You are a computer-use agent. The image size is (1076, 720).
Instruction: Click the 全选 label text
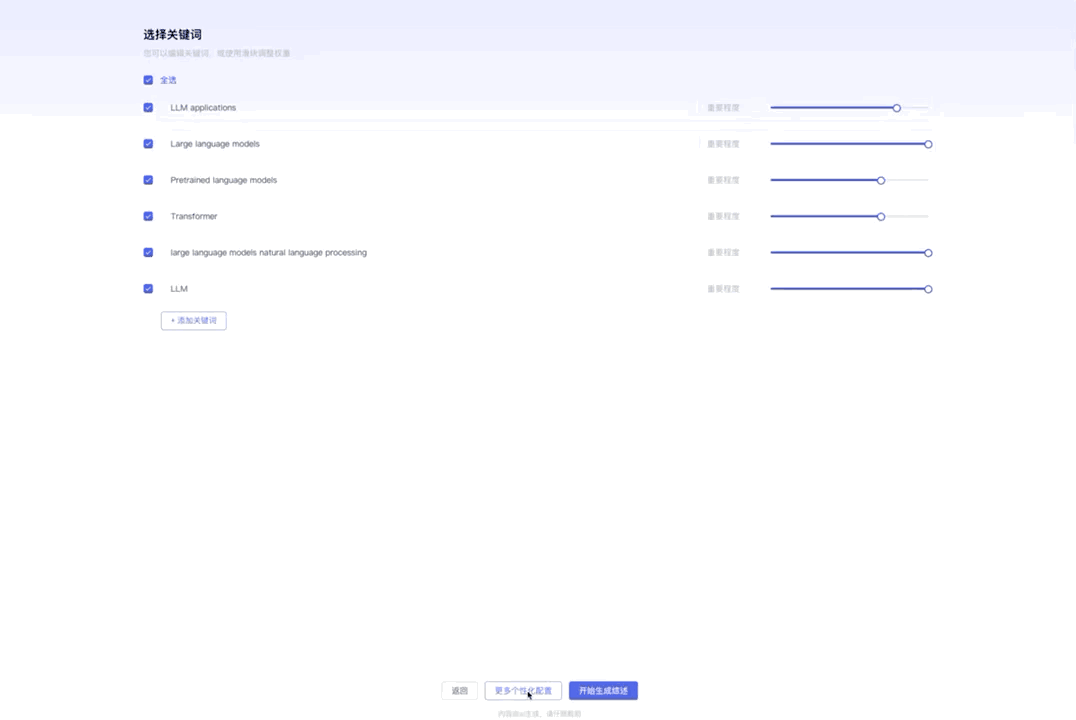168,80
